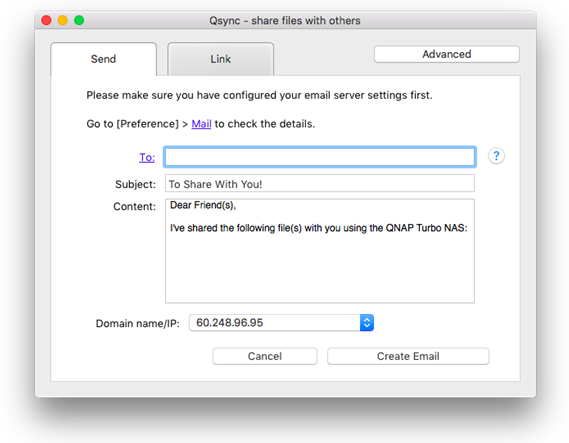Click into the Subject text field
The width and height of the screenshot is (569, 443).
[x=320, y=183]
